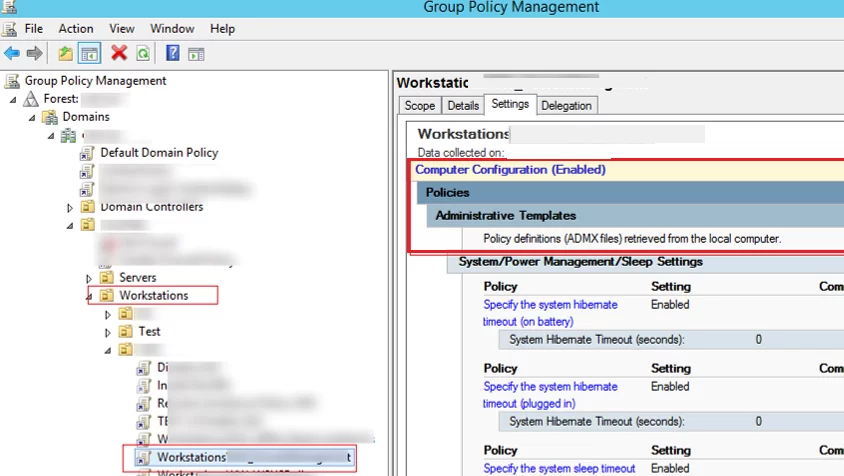Image resolution: width=844 pixels, height=476 pixels.
Task: Toggle the Show/Hide Action Pane icon
Action: click(x=196, y=54)
